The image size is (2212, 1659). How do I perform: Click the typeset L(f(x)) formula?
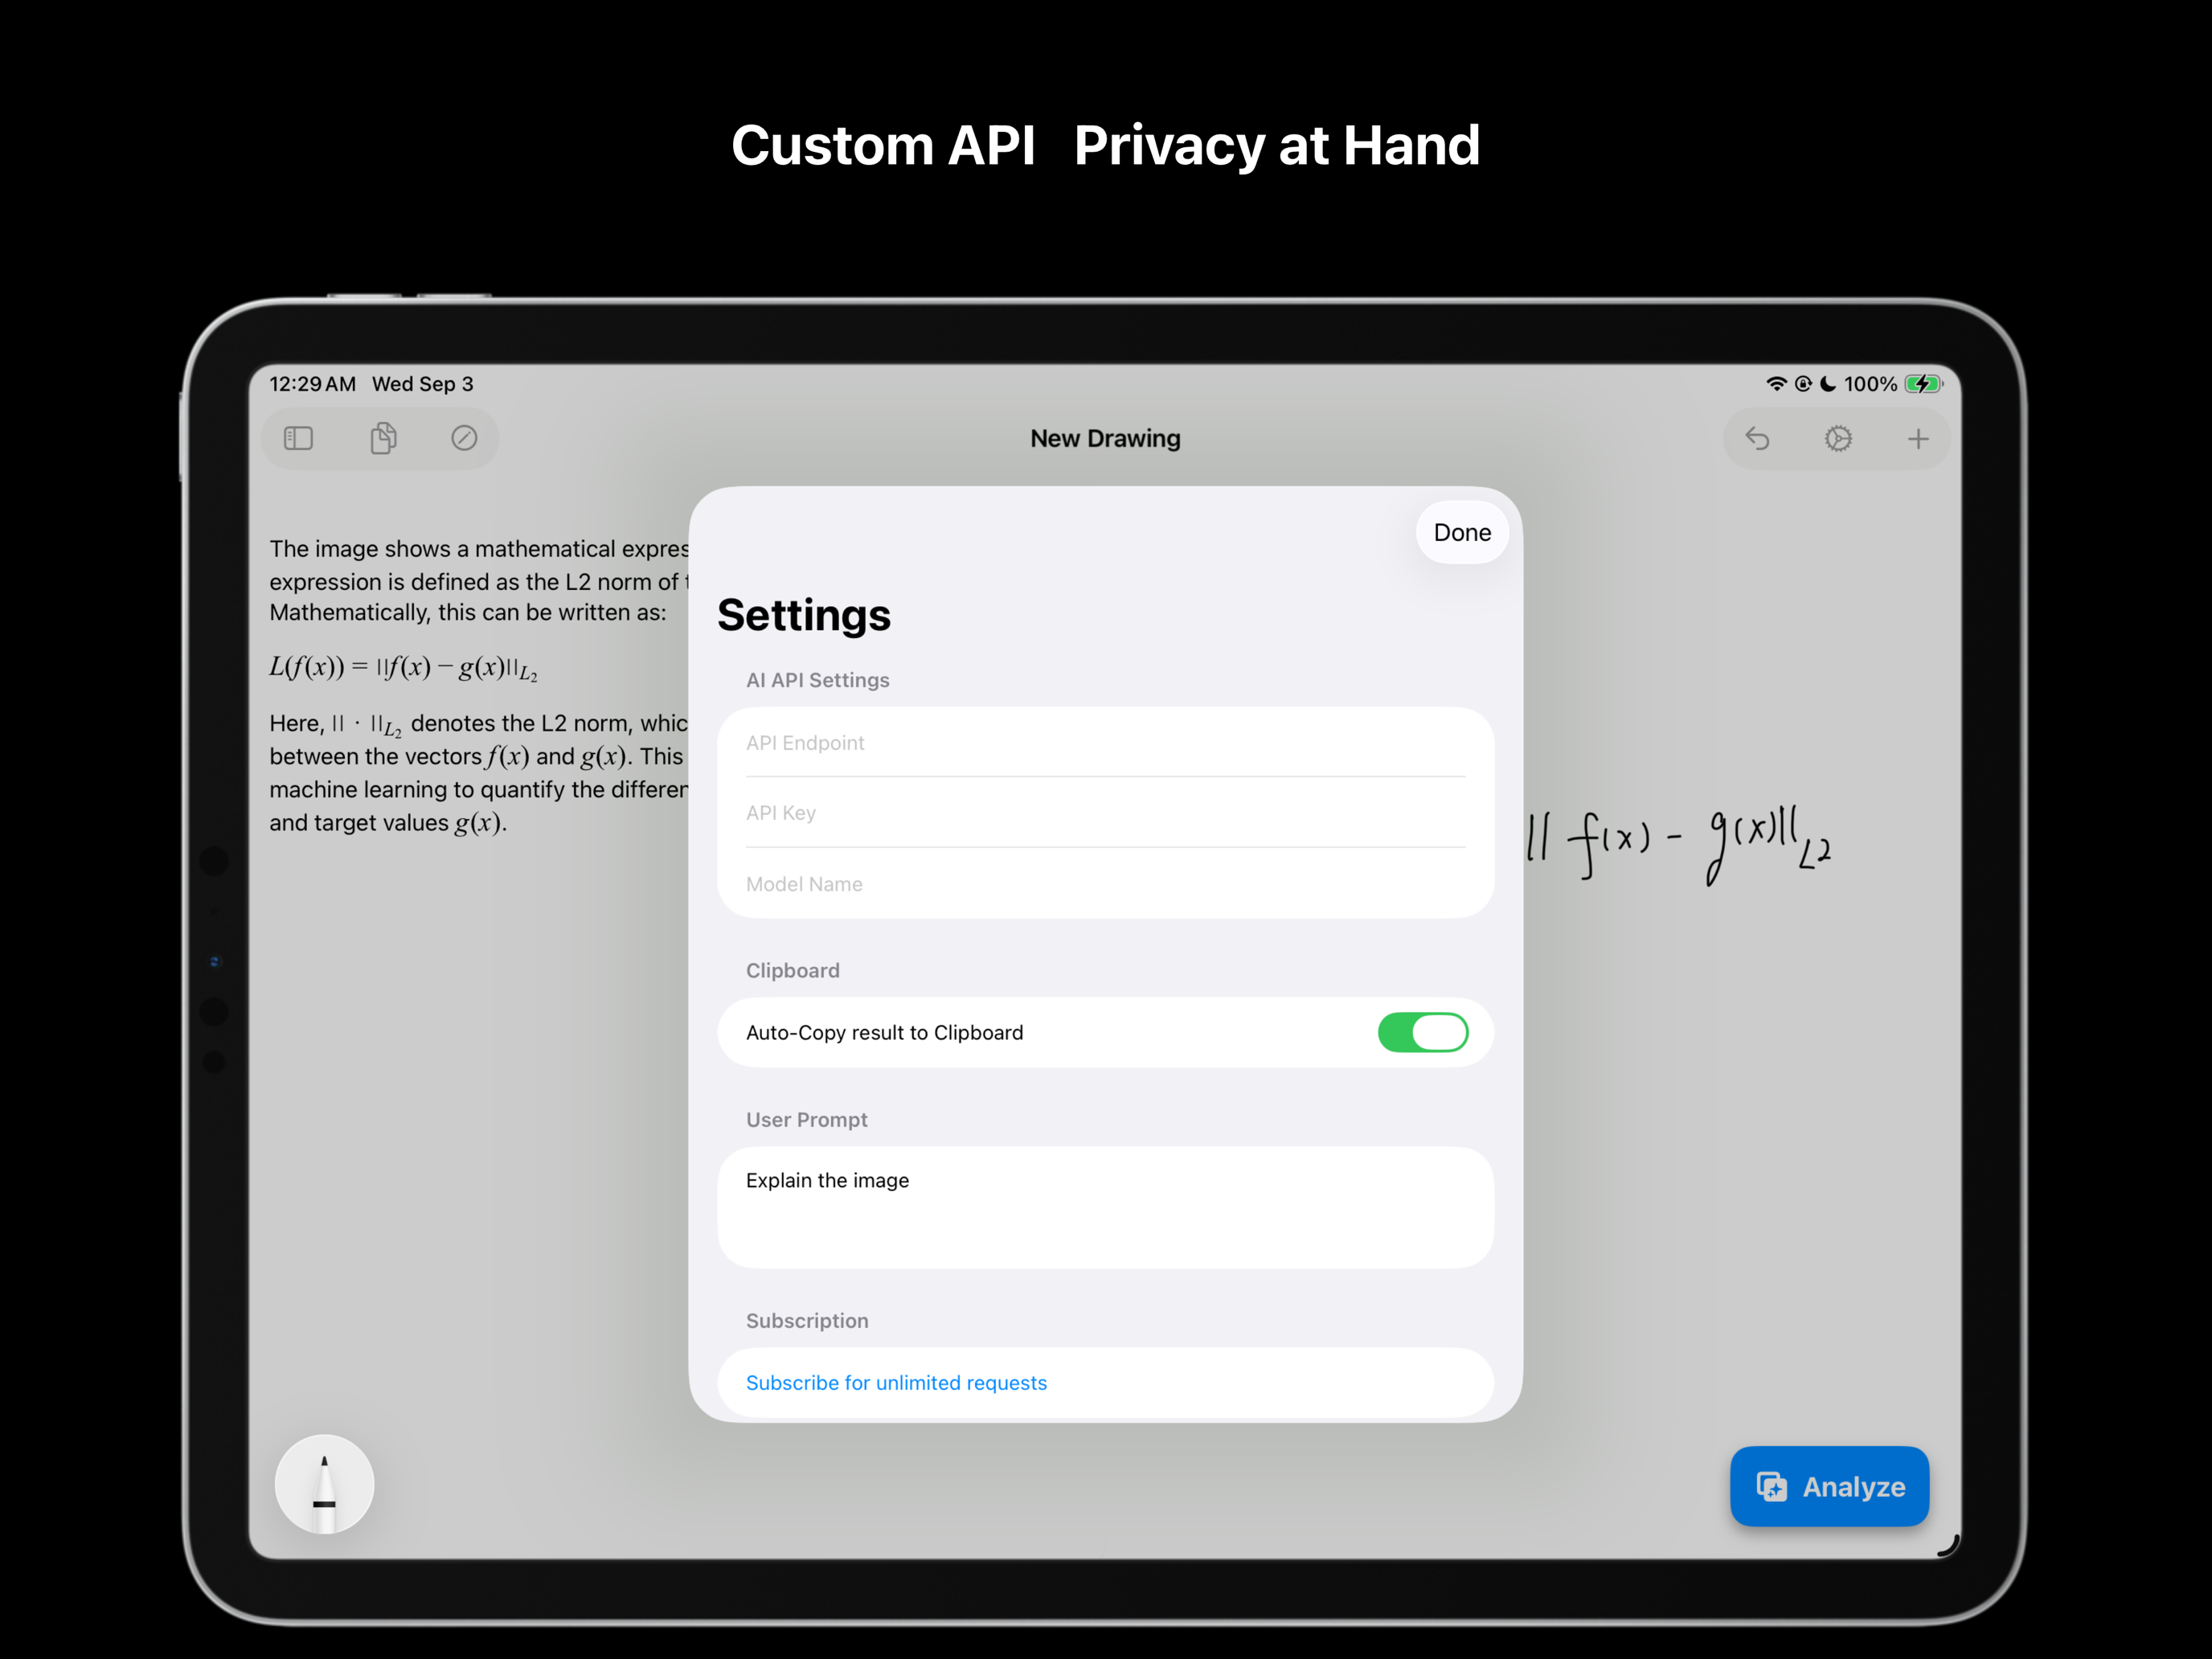tap(404, 668)
